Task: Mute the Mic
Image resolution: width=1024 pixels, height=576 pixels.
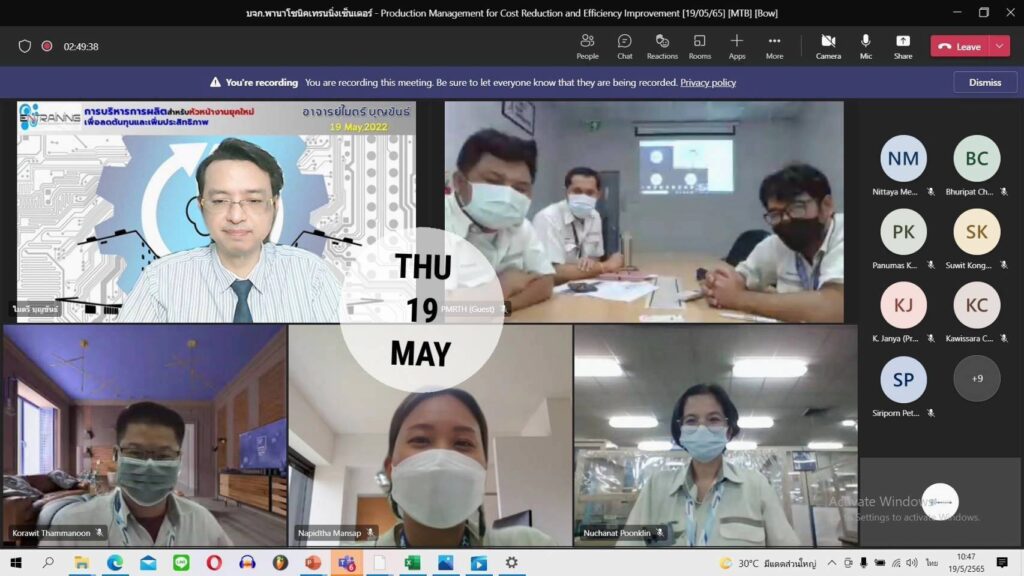Action: (x=865, y=46)
